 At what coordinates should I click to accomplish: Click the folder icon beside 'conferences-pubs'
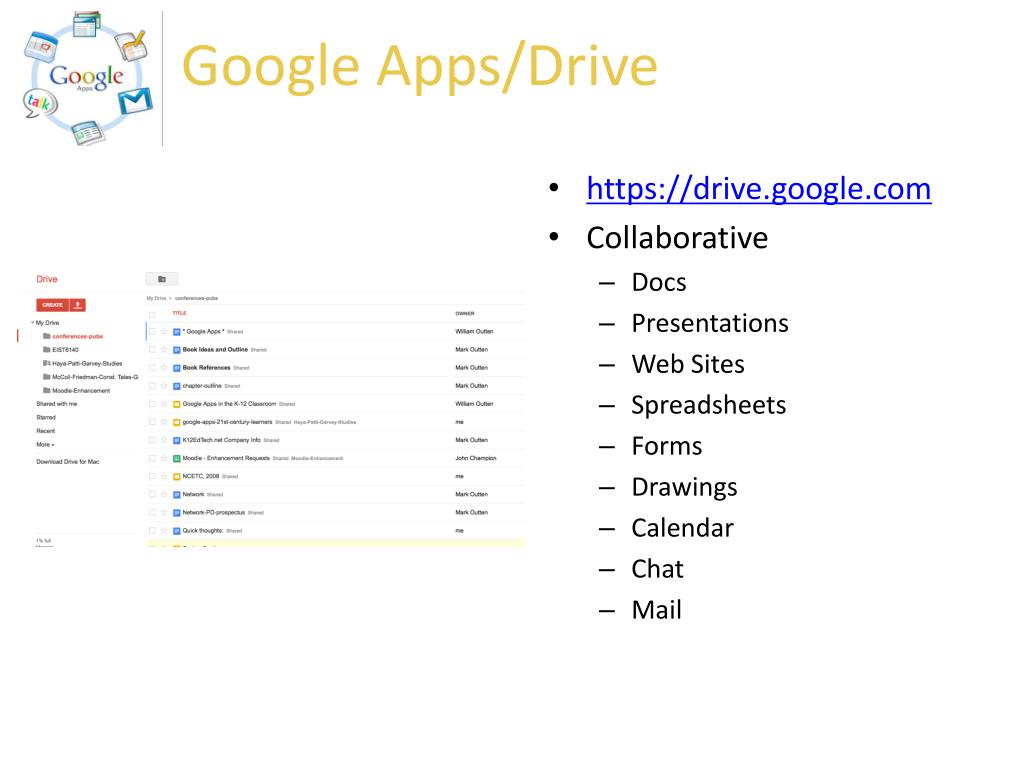(x=46, y=336)
